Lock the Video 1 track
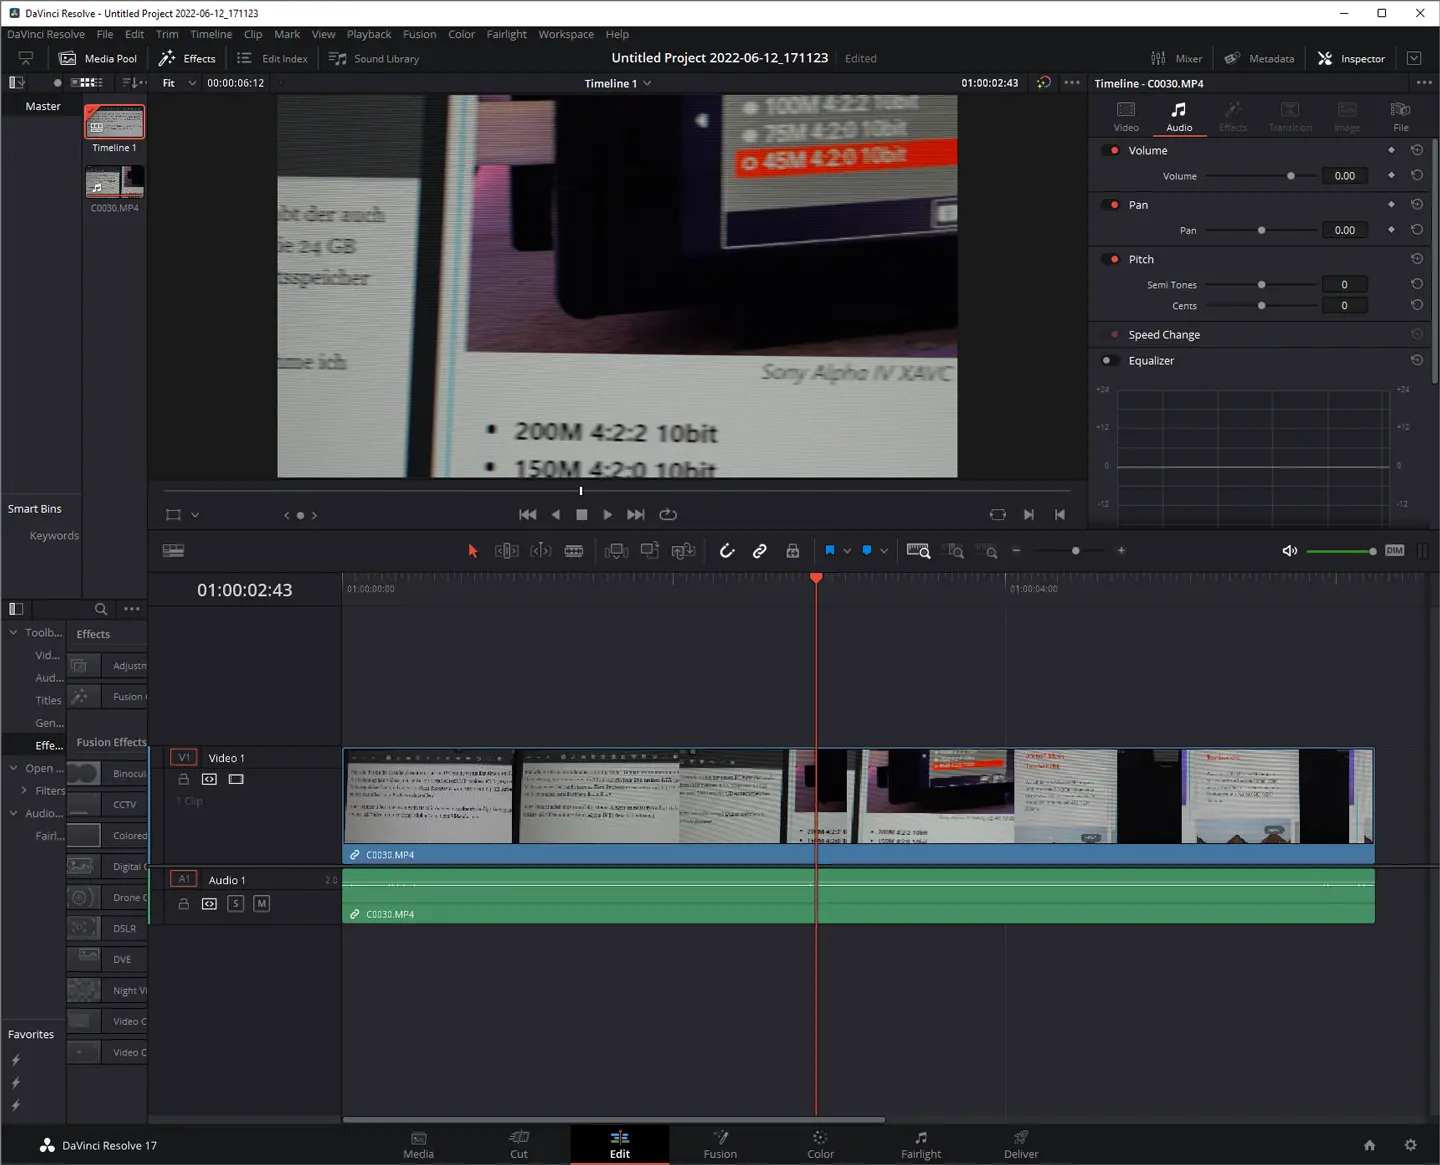 [x=184, y=780]
